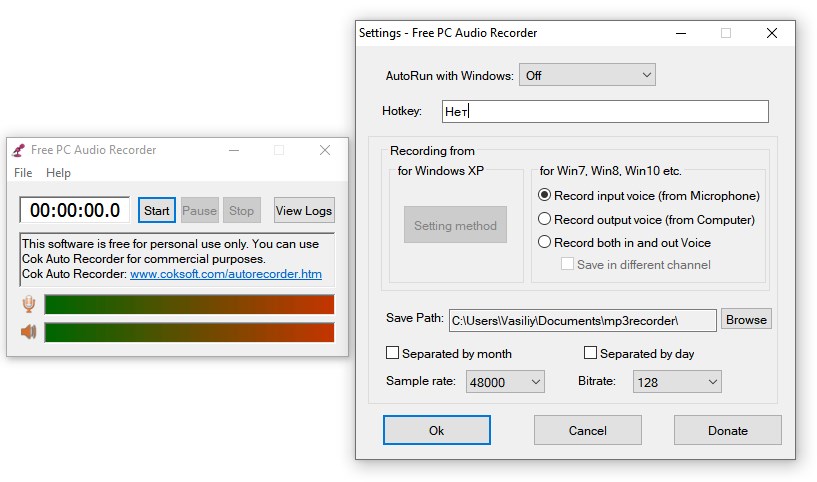The width and height of the screenshot is (817, 482).
Task: Open the AutoRun with Windows dropdown
Action: pyautogui.click(x=587, y=75)
